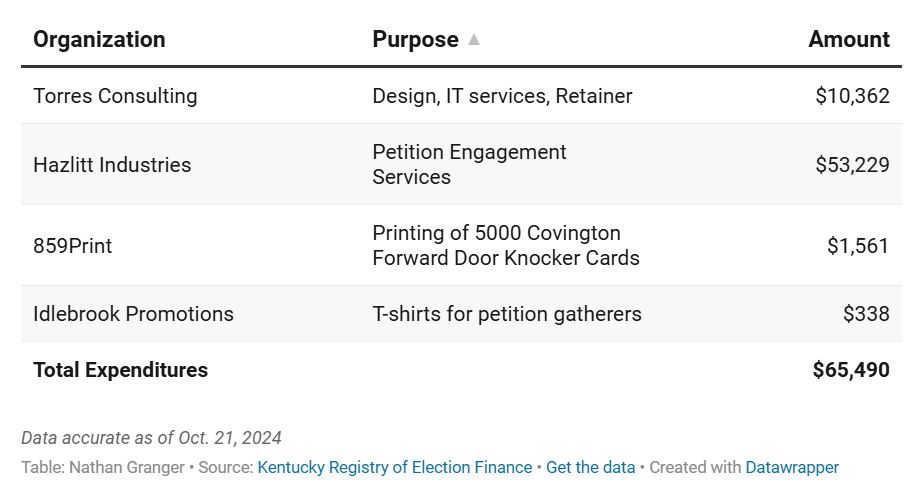Click the $338 amount value

click(865, 314)
